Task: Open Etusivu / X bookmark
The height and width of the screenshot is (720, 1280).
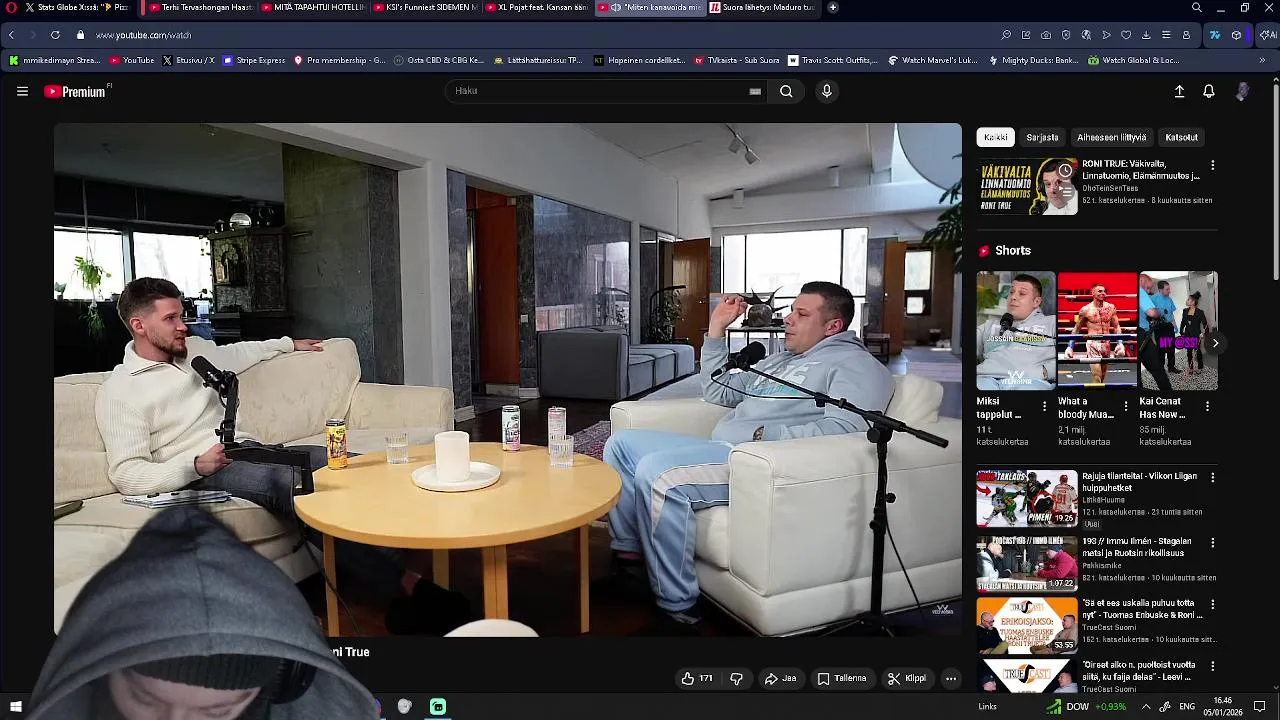Action: (x=188, y=60)
